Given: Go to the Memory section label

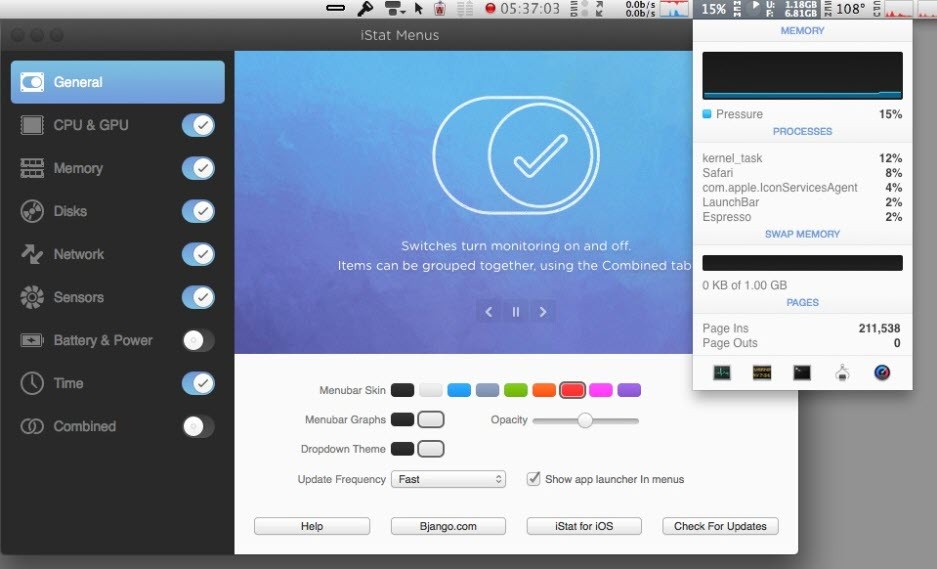Looking at the screenshot, I should pyautogui.click(x=78, y=168).
